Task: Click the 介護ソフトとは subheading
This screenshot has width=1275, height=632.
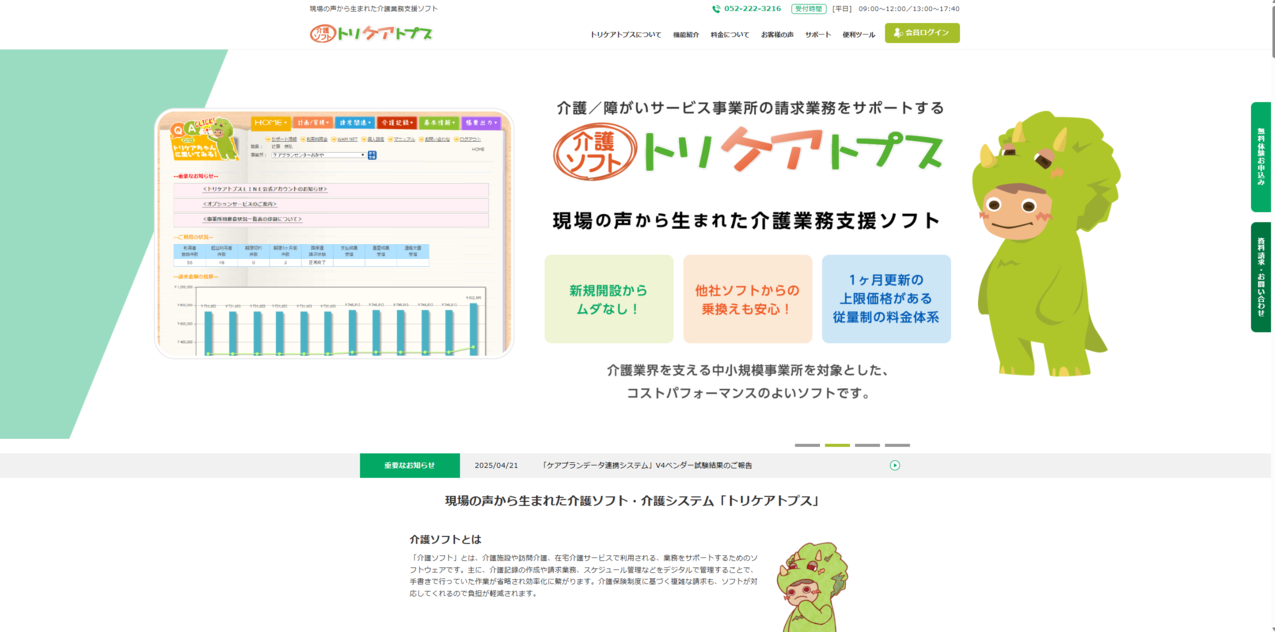Action: (445, 539)
